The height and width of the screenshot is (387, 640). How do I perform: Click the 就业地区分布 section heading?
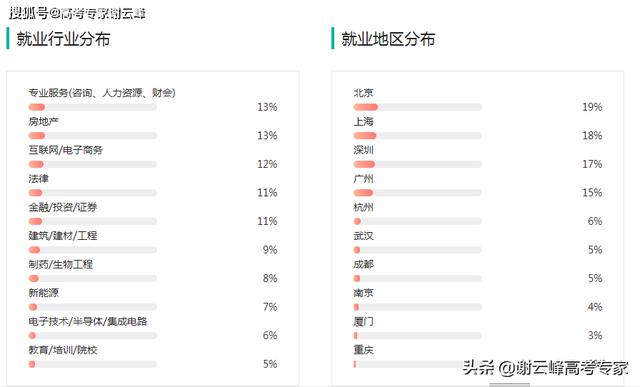(x=388, y=39)
